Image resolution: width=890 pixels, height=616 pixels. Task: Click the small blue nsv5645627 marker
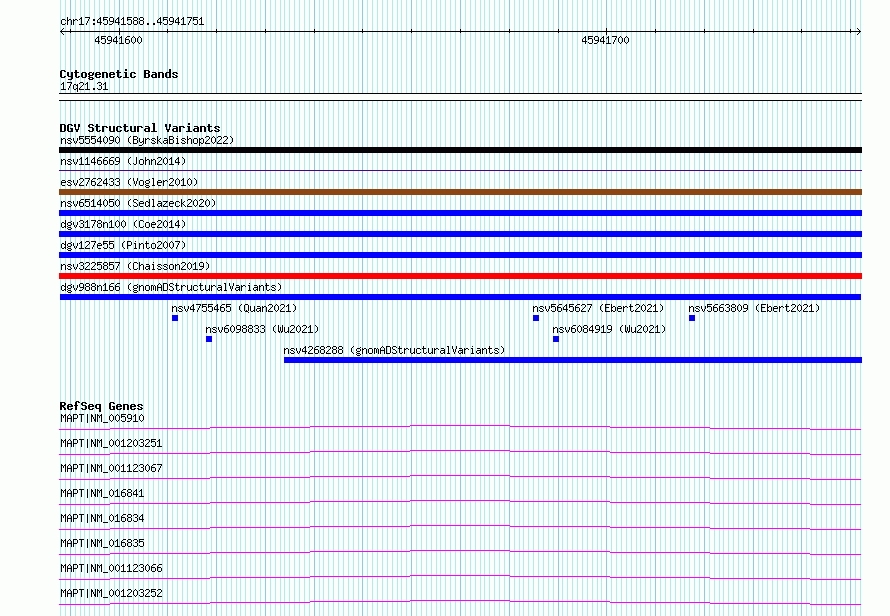pyautogui.click(x=536, y=318)
